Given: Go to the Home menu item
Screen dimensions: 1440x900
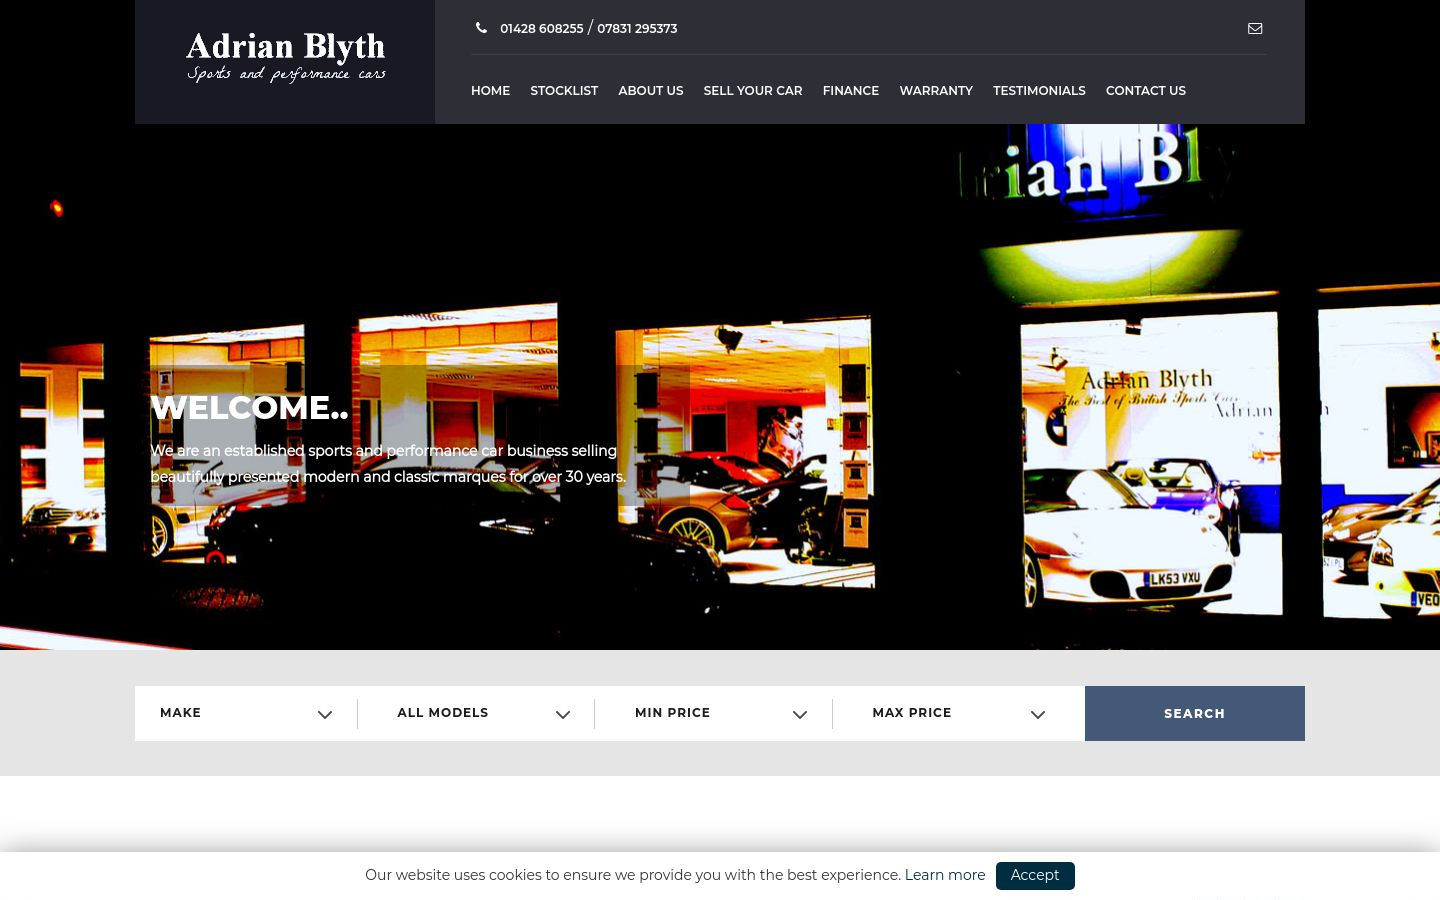Looking at the screenshot, I should coord(490,90).
